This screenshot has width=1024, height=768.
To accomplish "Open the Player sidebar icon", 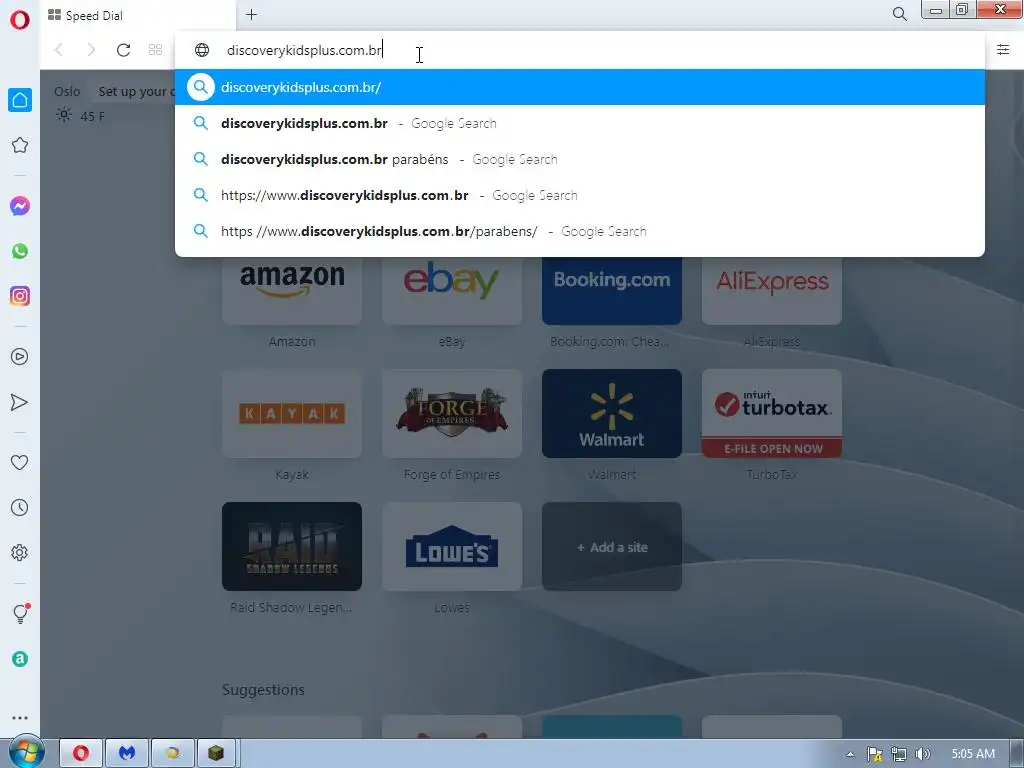I will coord(20,357).
